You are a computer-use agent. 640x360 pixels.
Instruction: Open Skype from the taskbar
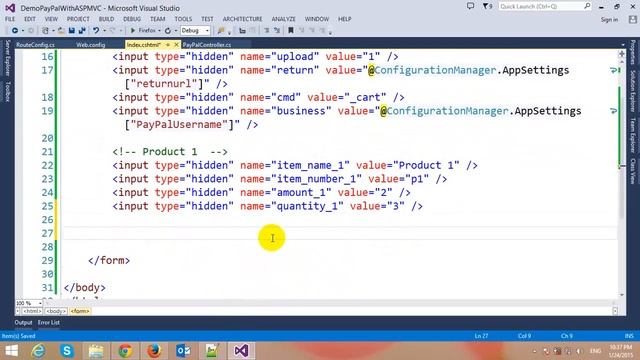click(x=67, y=351)
